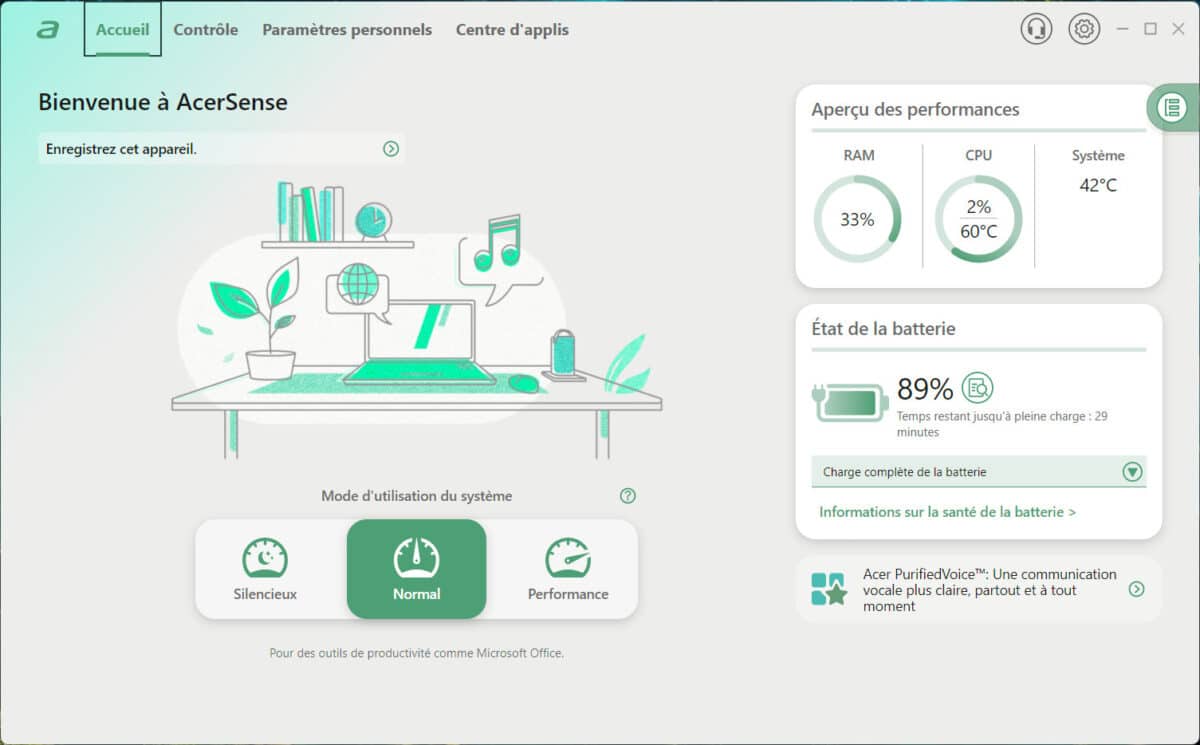Click Enregistrez cet appareil banner
Viewport: 1200px width, 745px height.
[x=221, y=149]
